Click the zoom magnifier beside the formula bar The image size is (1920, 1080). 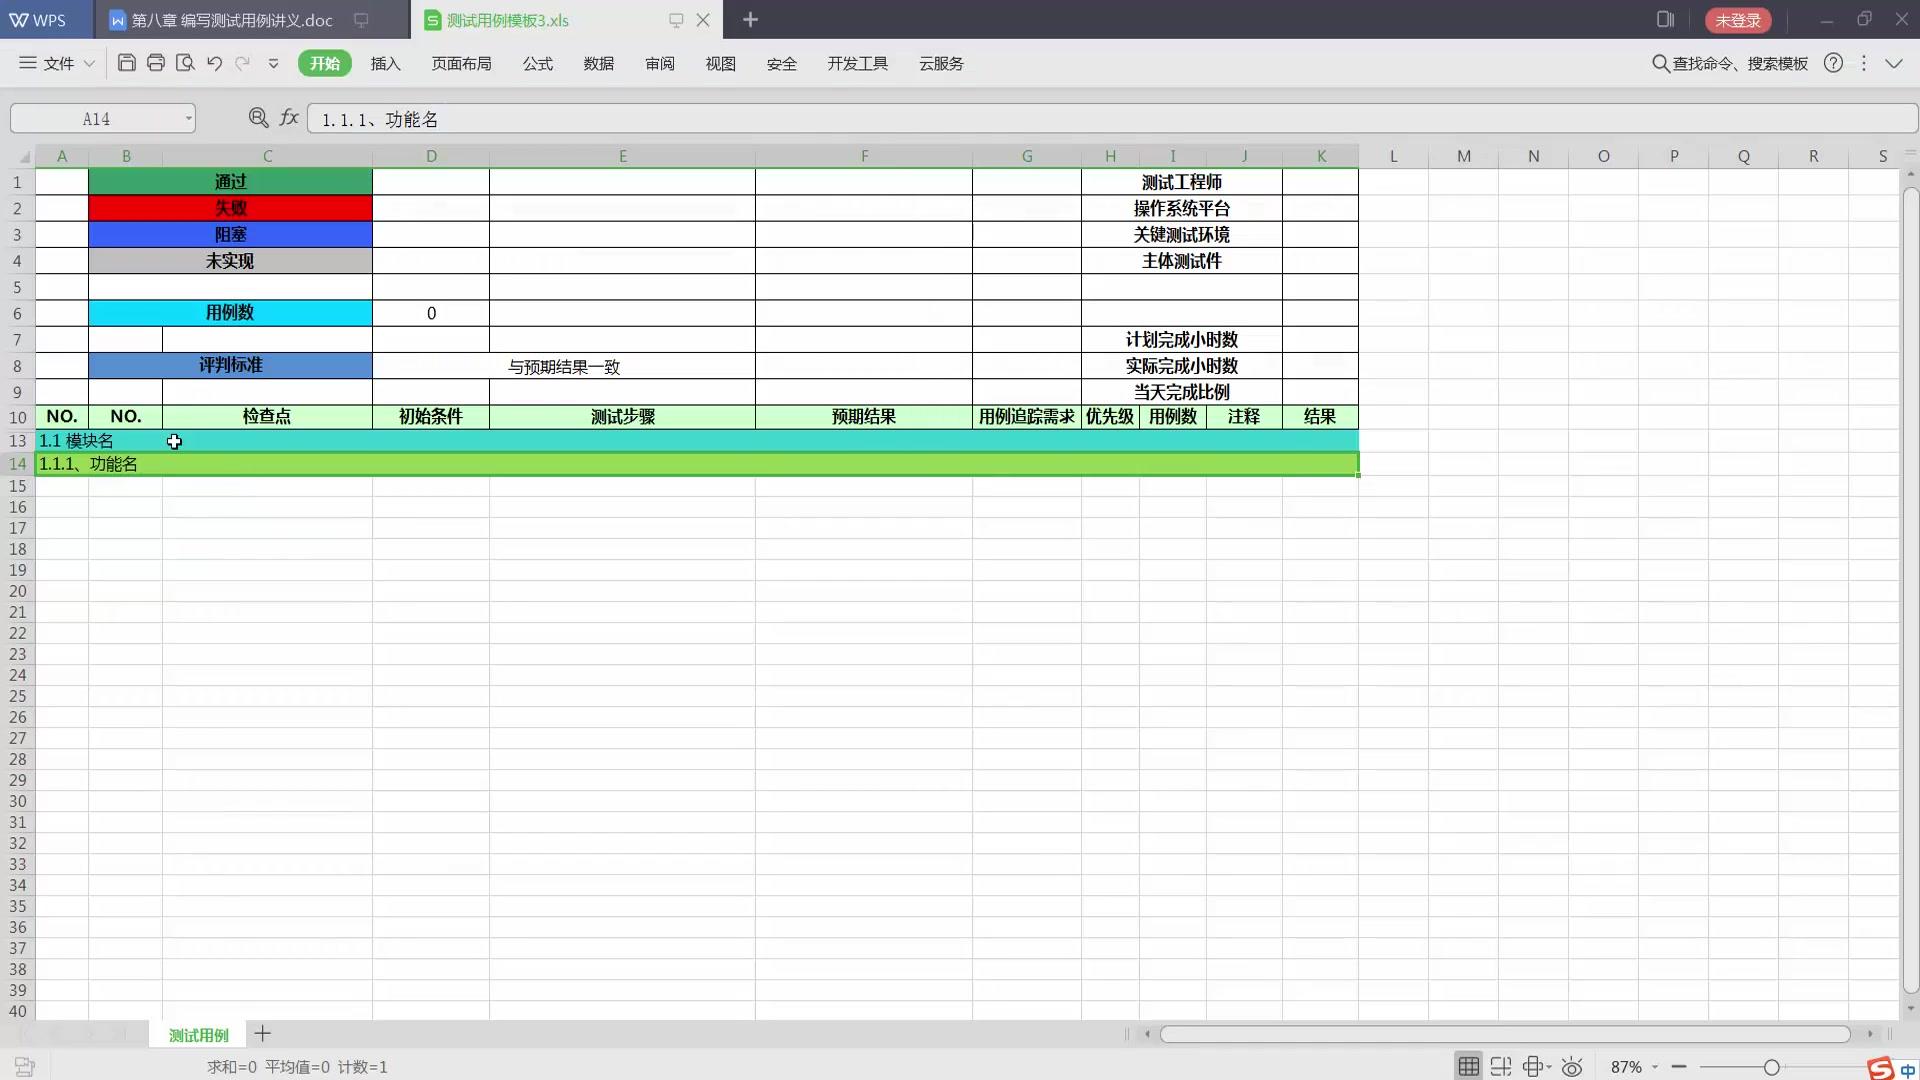258,118
